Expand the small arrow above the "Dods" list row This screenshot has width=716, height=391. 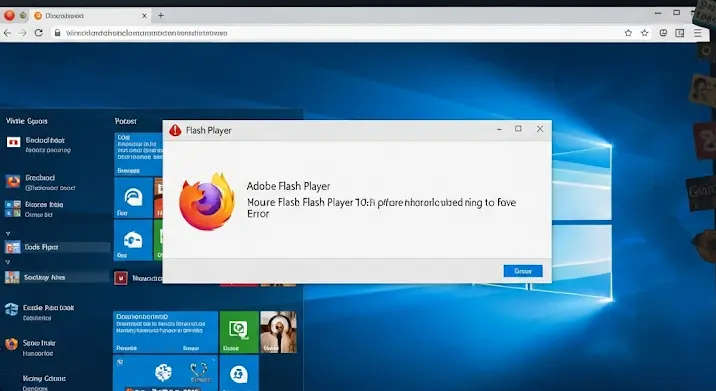coord(7,233)
